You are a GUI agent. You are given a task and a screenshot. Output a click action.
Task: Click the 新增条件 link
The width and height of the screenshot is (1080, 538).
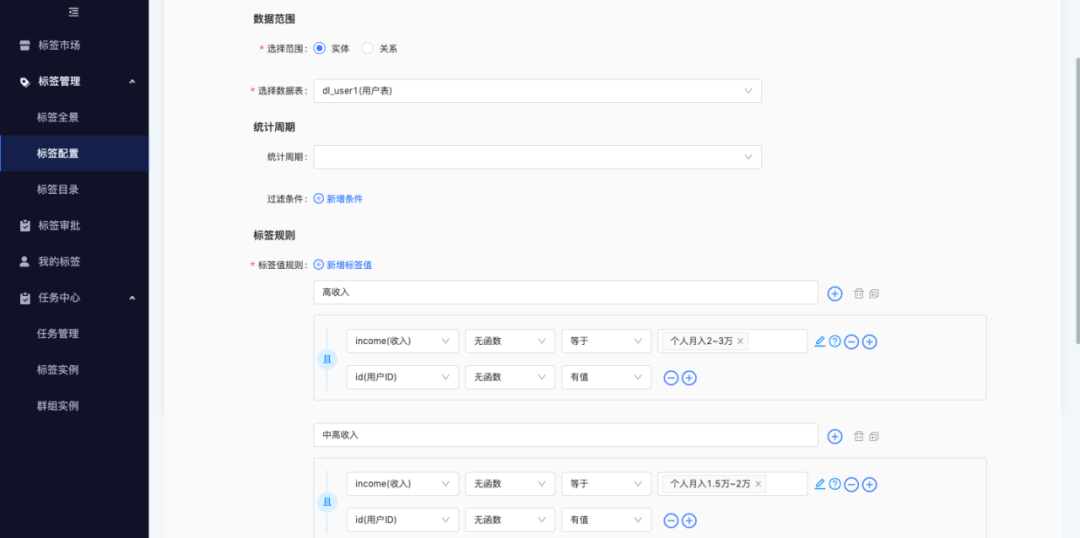pos(338,199)
